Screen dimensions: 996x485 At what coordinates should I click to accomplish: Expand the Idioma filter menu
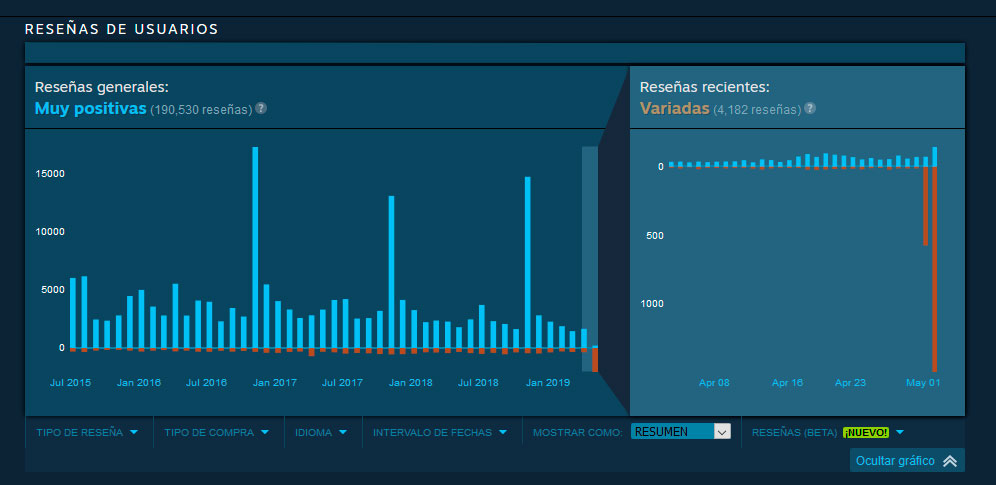[320, 433]
